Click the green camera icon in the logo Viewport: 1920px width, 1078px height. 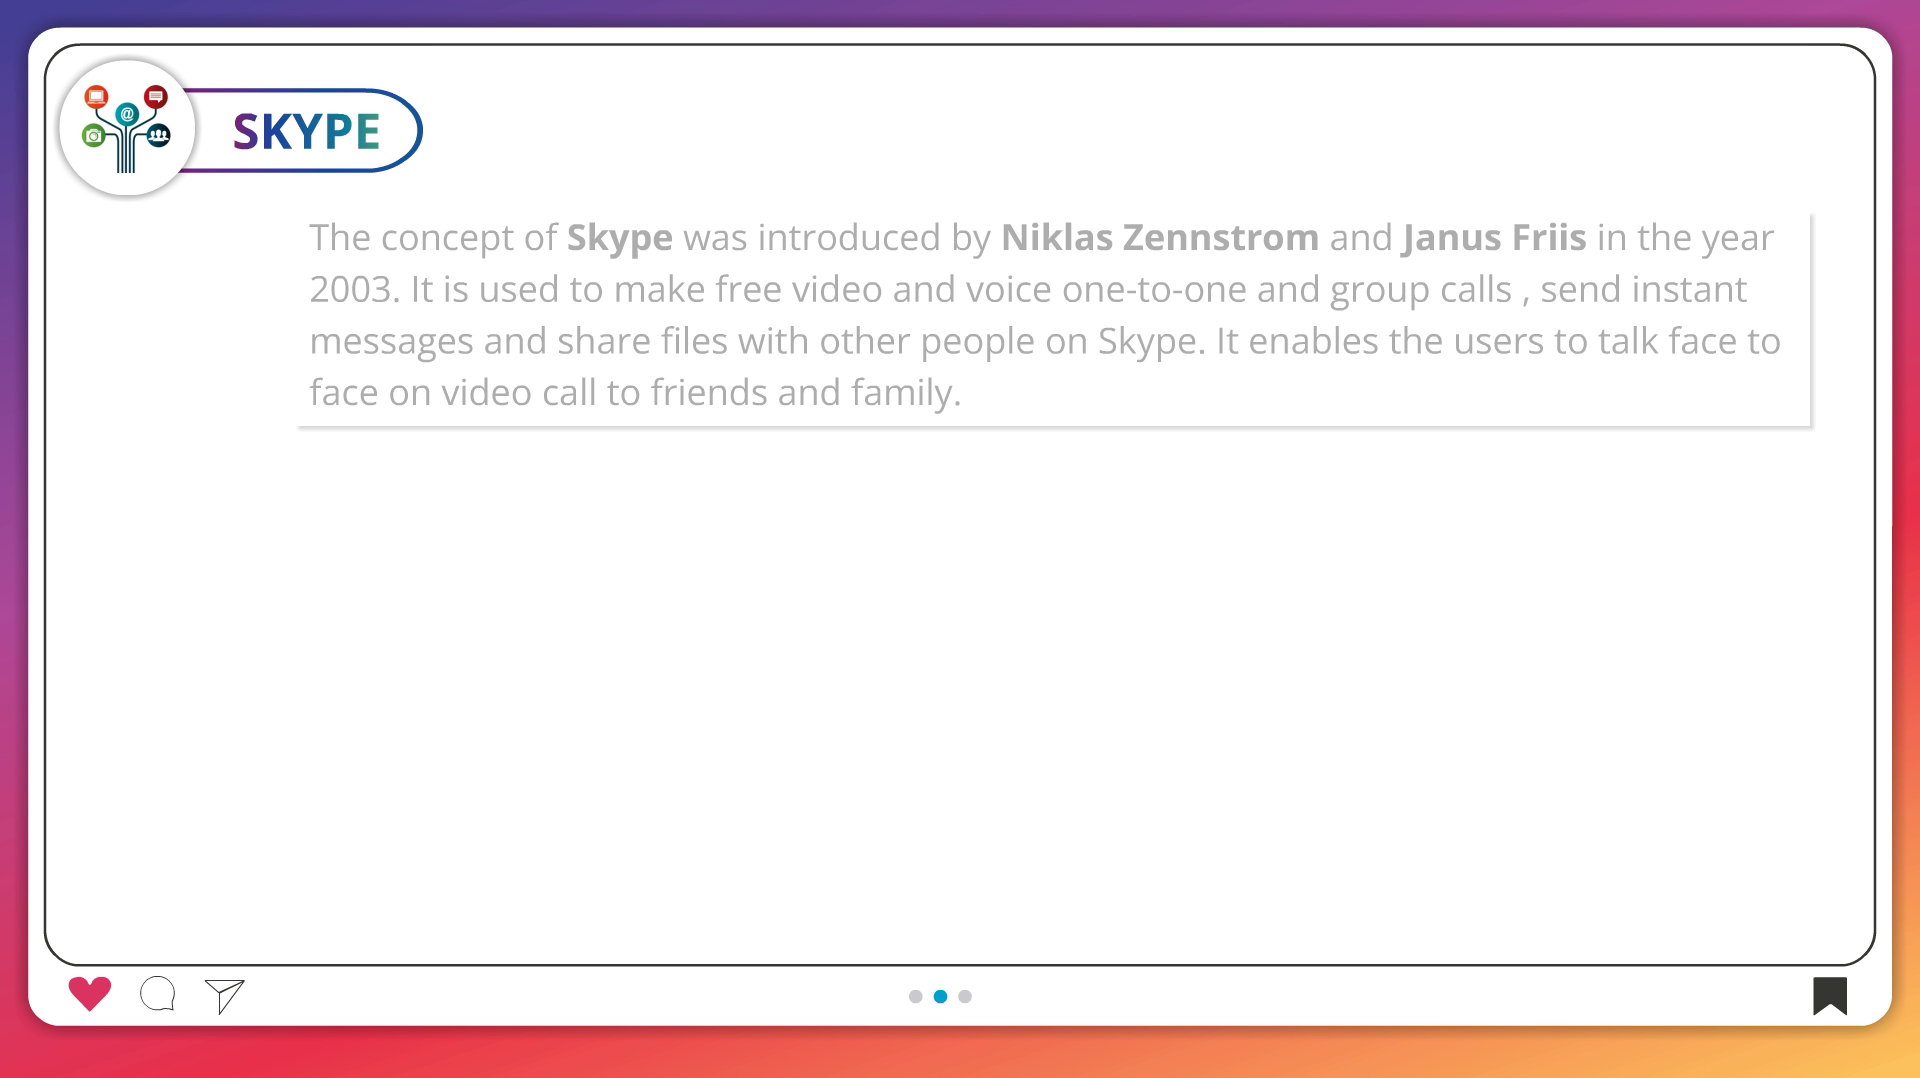tap(94, 136)
